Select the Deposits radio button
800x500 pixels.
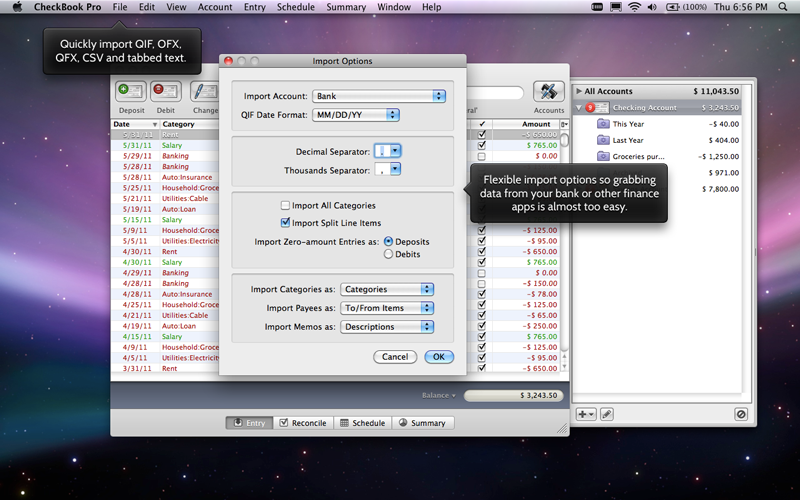point(388,241)
